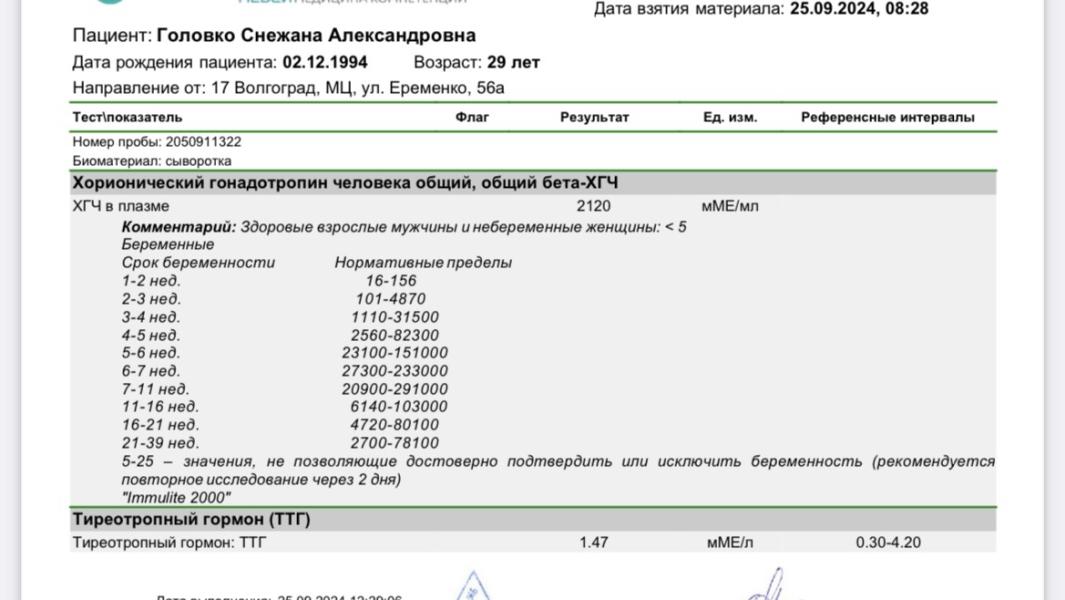This screenshot has width=1065, height=600.
Task: Select section heading Тиреотропный гормон (ТТГ)
Action: pos(192,519)
